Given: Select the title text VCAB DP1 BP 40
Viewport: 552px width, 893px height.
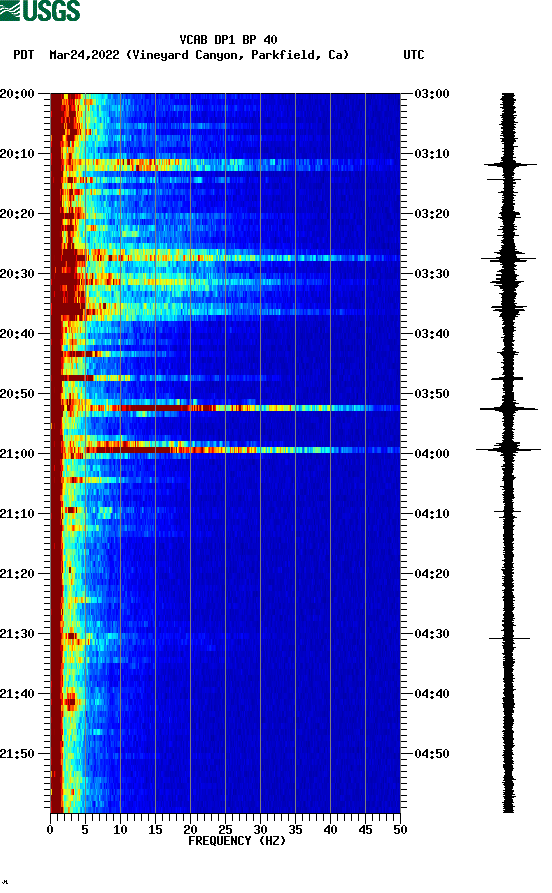Looking at the screenshot, I should [228, 40].
